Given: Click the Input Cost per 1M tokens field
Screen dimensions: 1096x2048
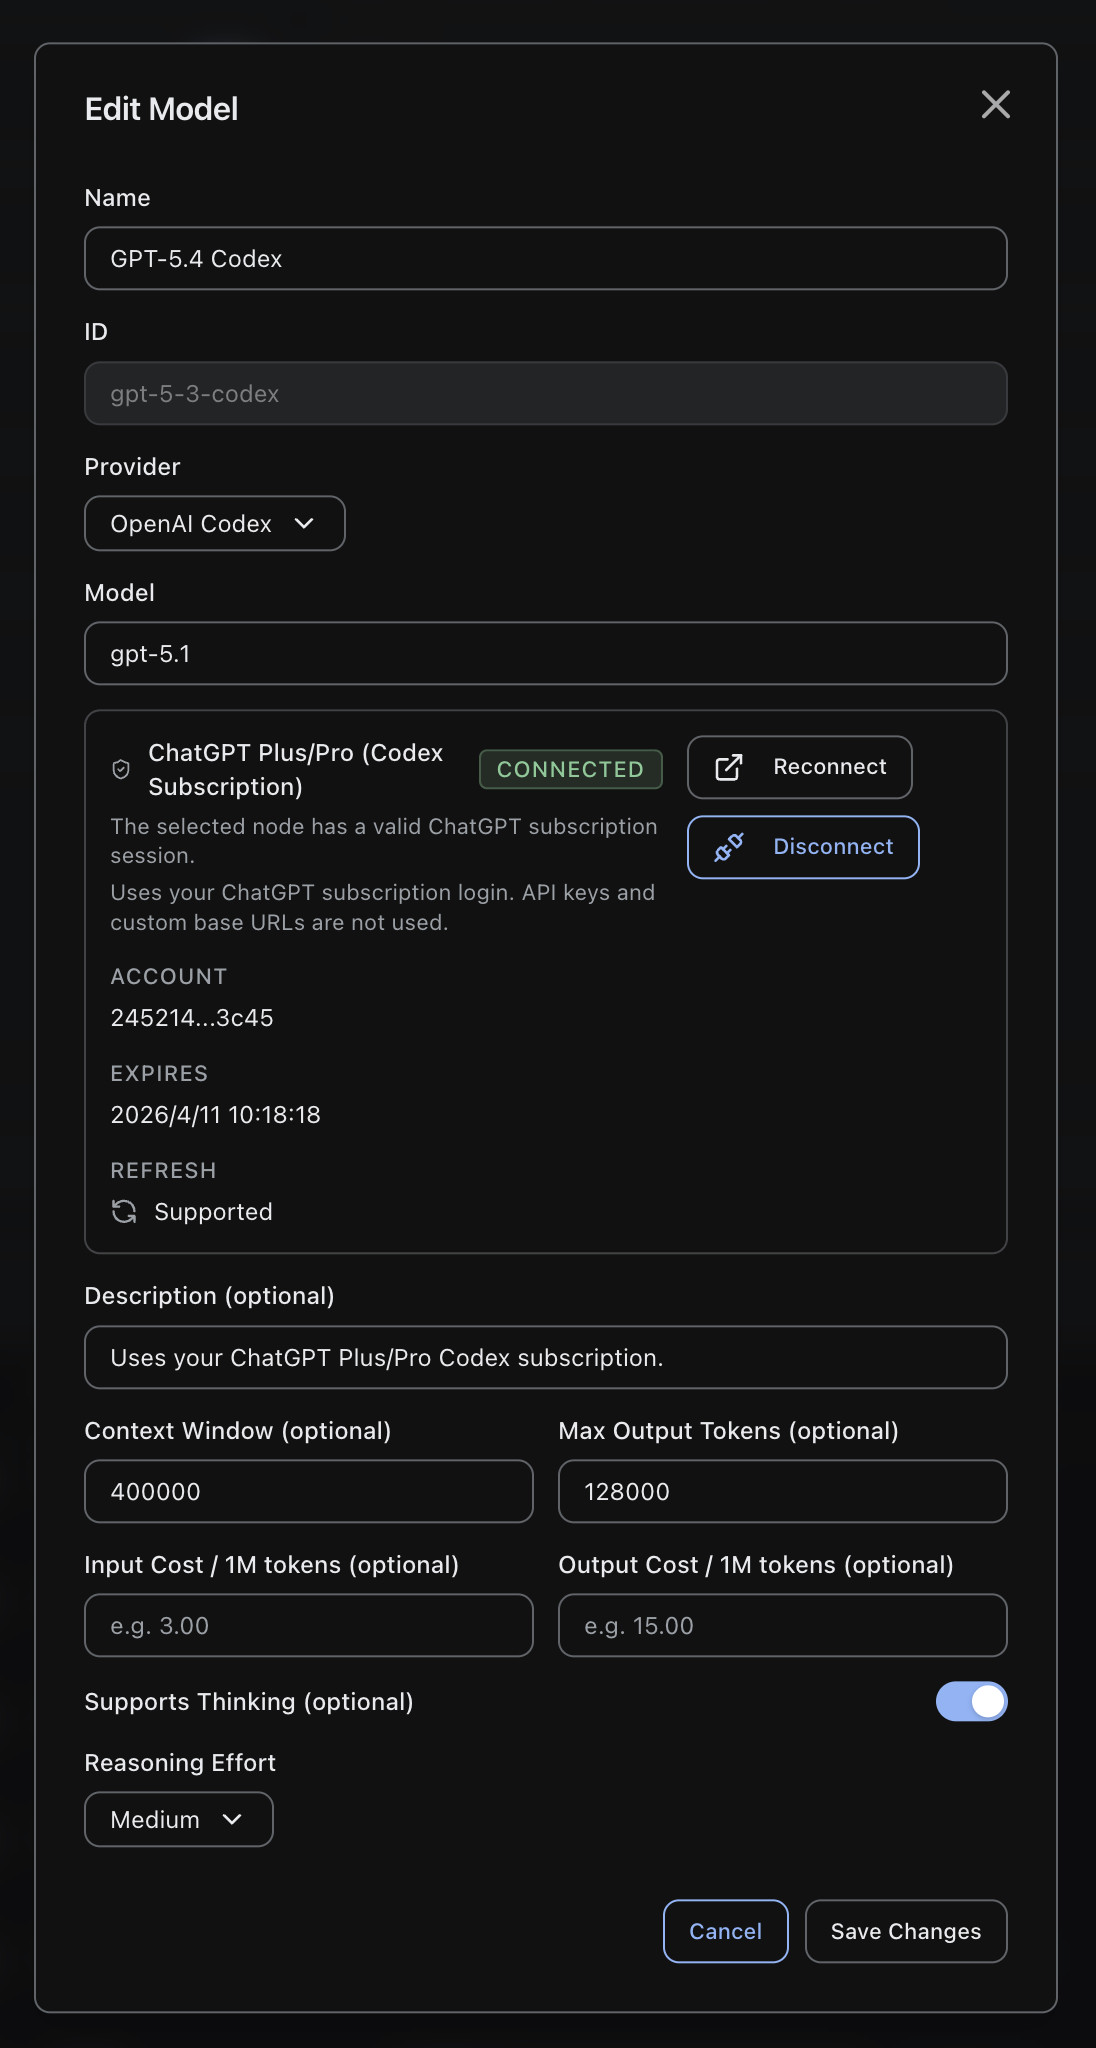Looking at the screenshot, I should point(308,1626).
